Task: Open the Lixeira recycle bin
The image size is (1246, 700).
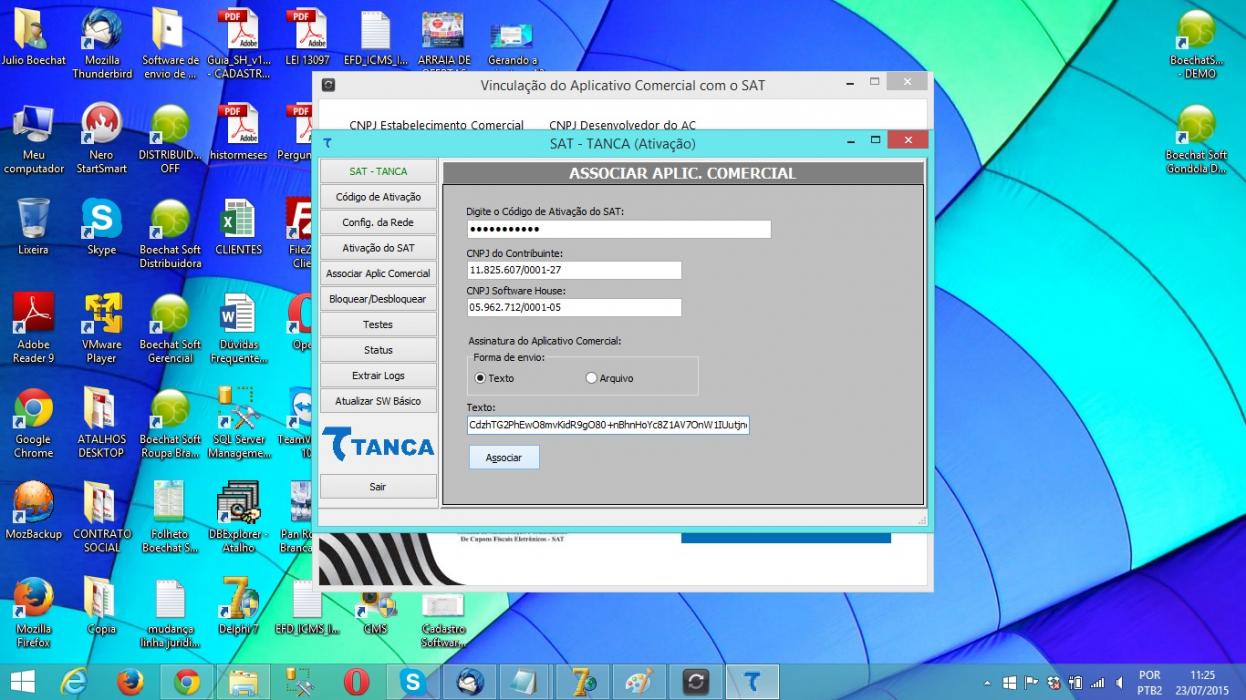Action: click(33, 227)
